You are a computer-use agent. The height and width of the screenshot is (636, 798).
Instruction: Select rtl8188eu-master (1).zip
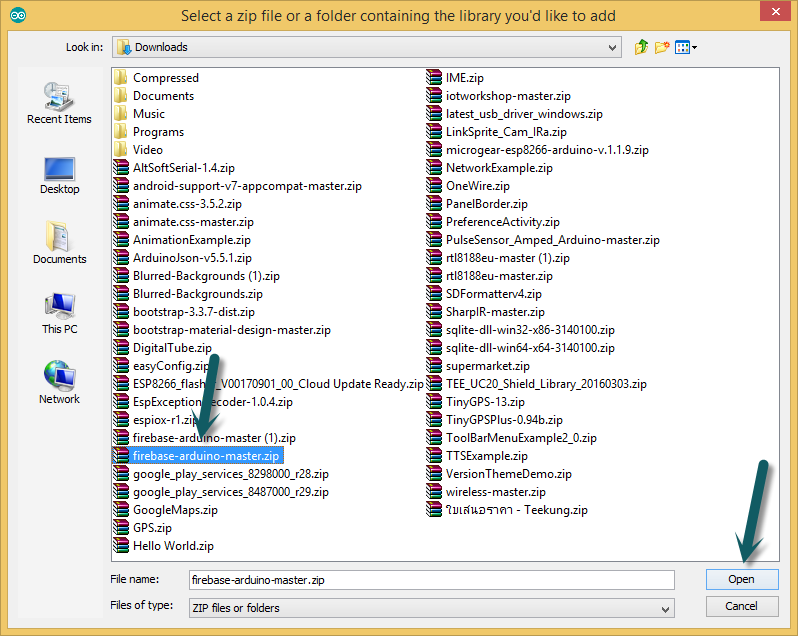tap(498, 257)
